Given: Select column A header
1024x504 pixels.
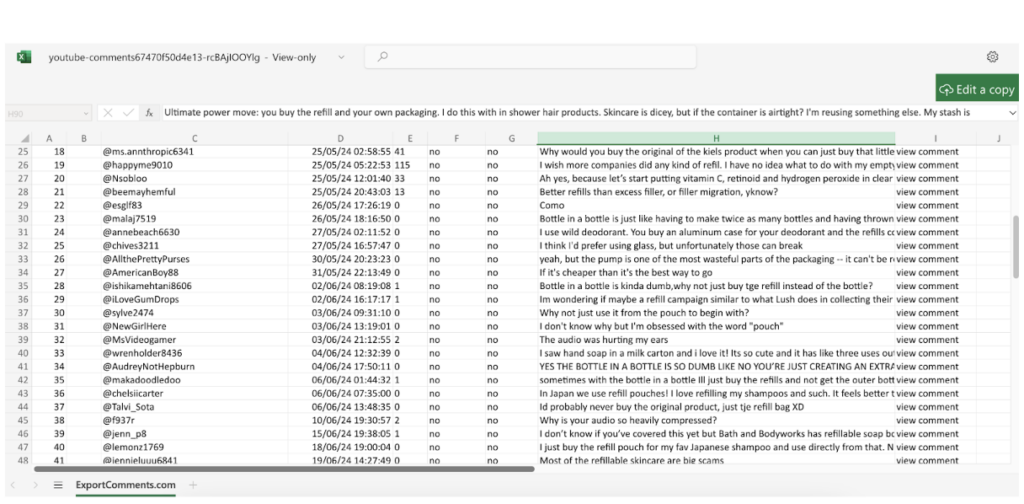Looking at the screenshot, I should [x=49, y=138].
